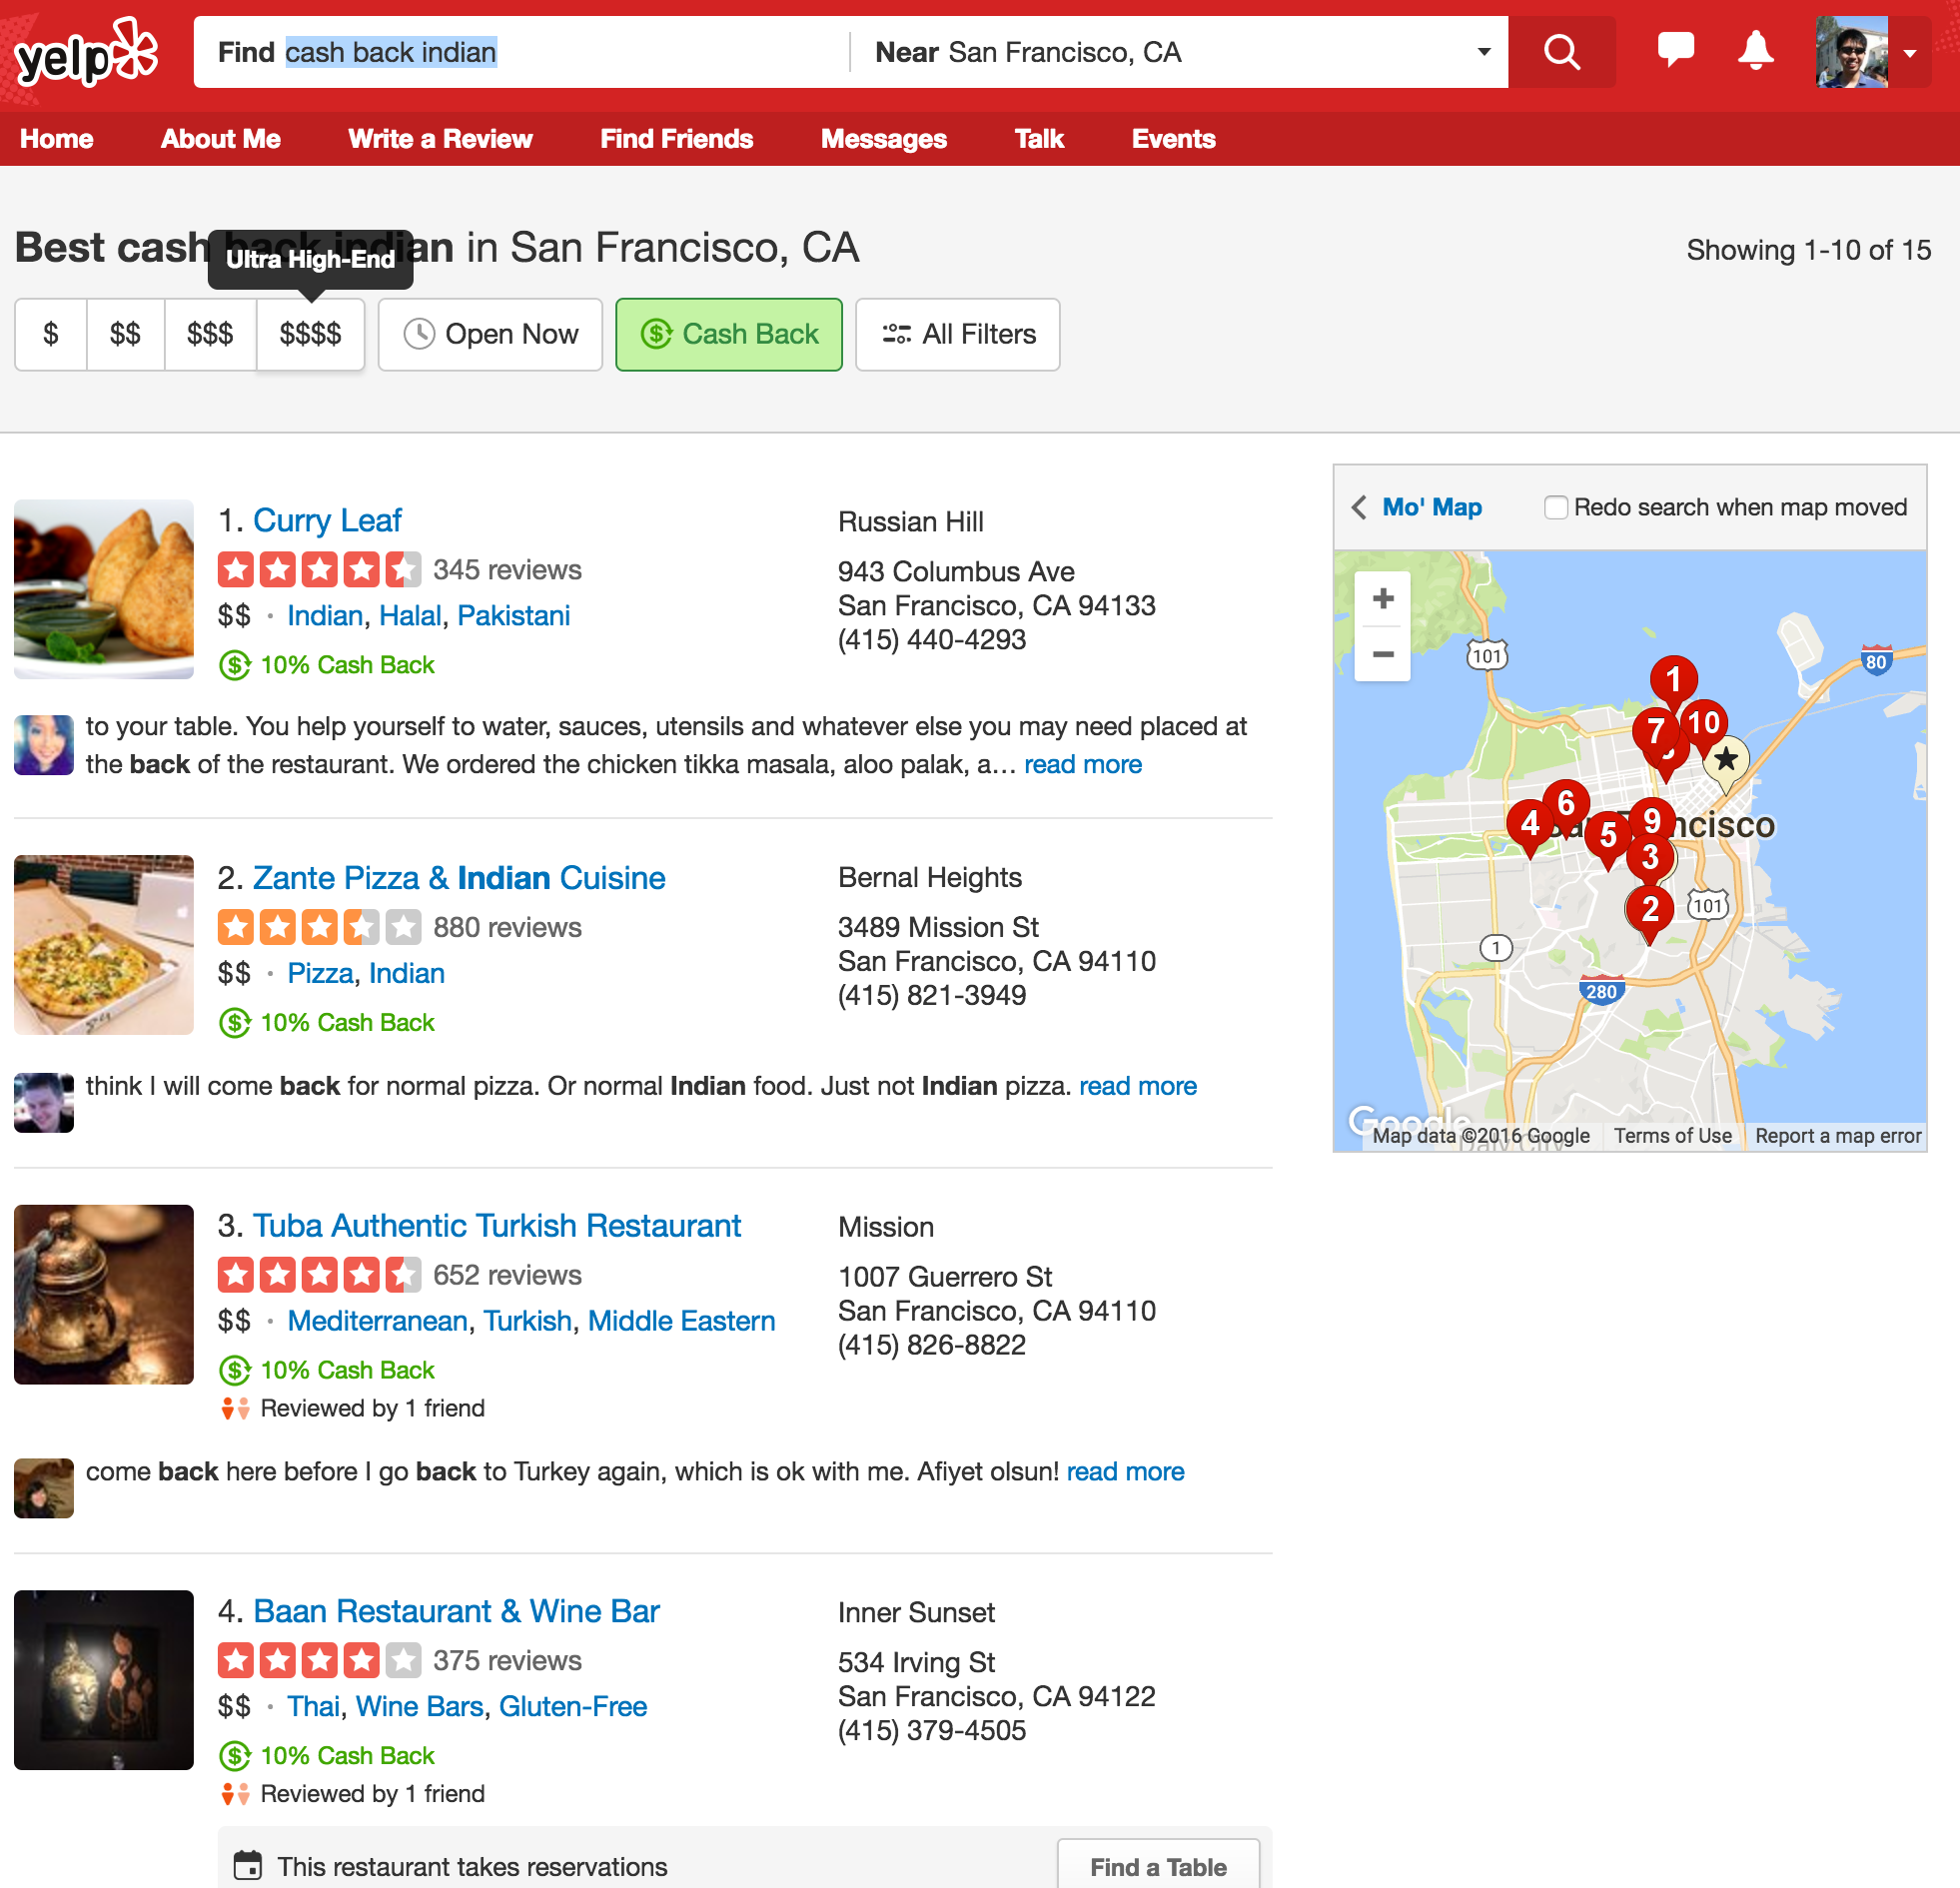Zoom out on the map

pos(1382,655)
